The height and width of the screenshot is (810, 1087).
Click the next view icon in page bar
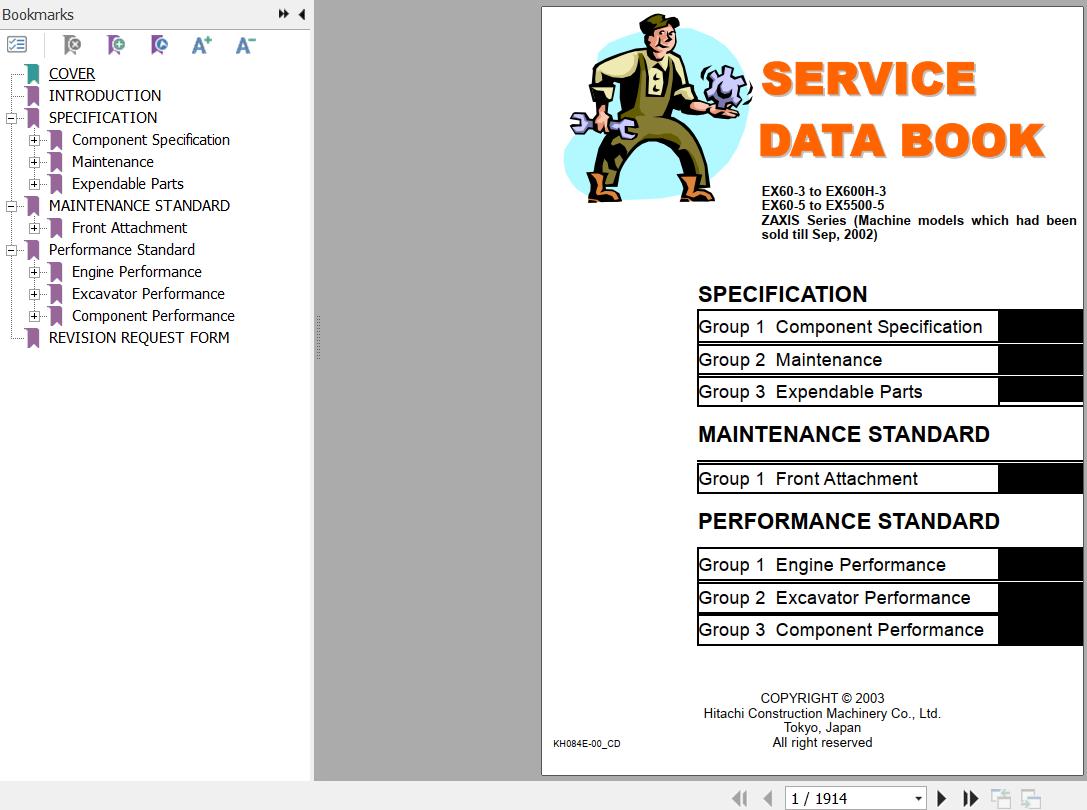[x=1031, y=798]
